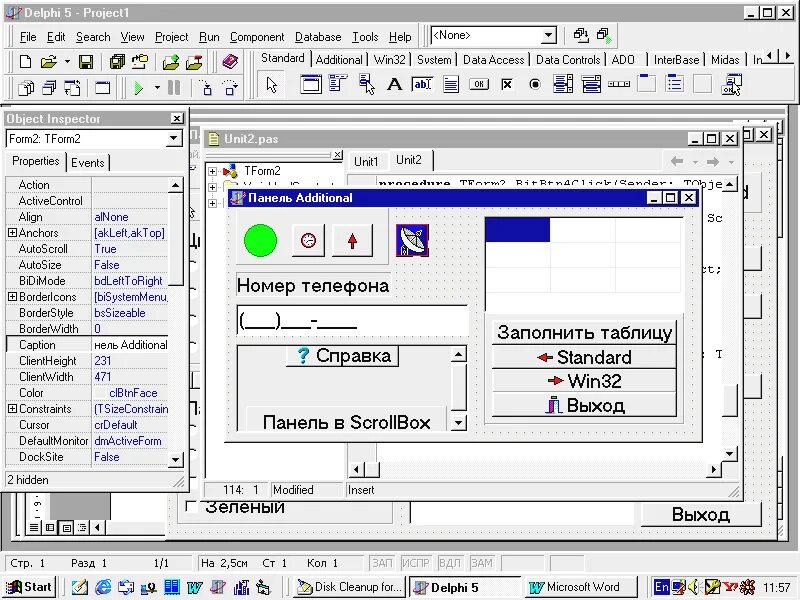Select the green circle shape on the form
The width and height of the screenshot is (800, 600).
coord(260,240)
